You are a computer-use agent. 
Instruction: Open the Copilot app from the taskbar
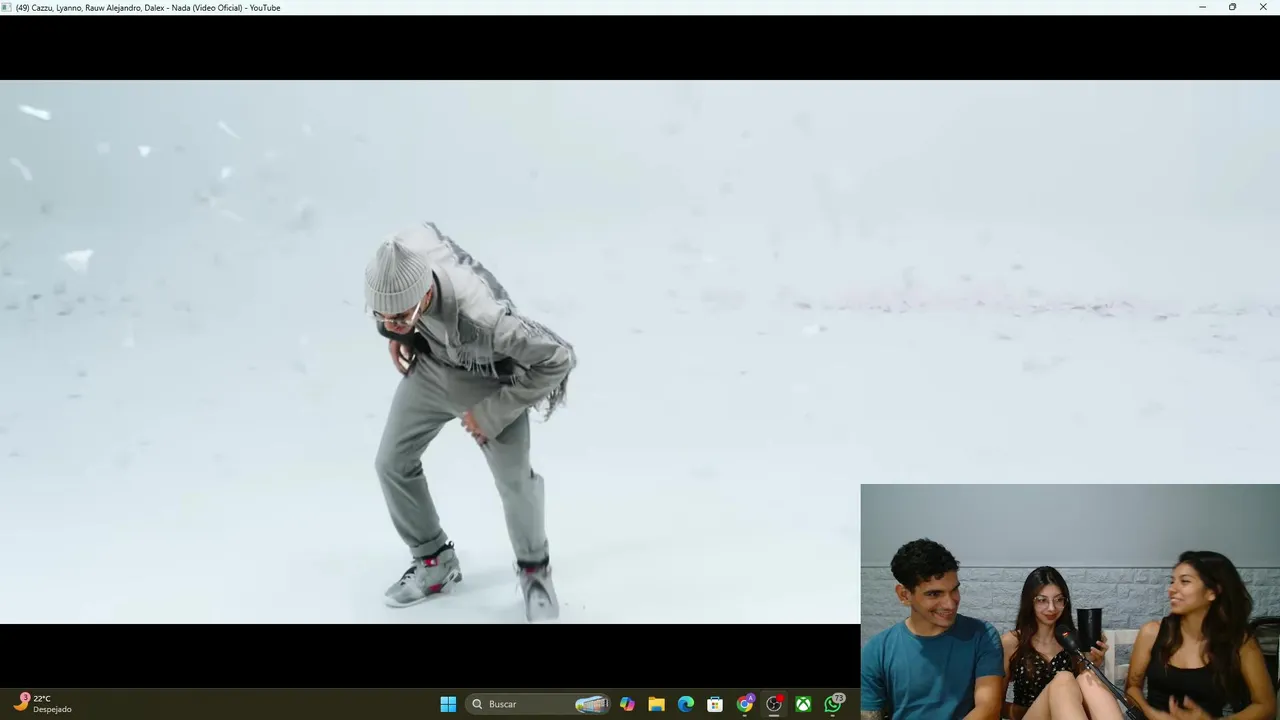(x=627, y=704)
